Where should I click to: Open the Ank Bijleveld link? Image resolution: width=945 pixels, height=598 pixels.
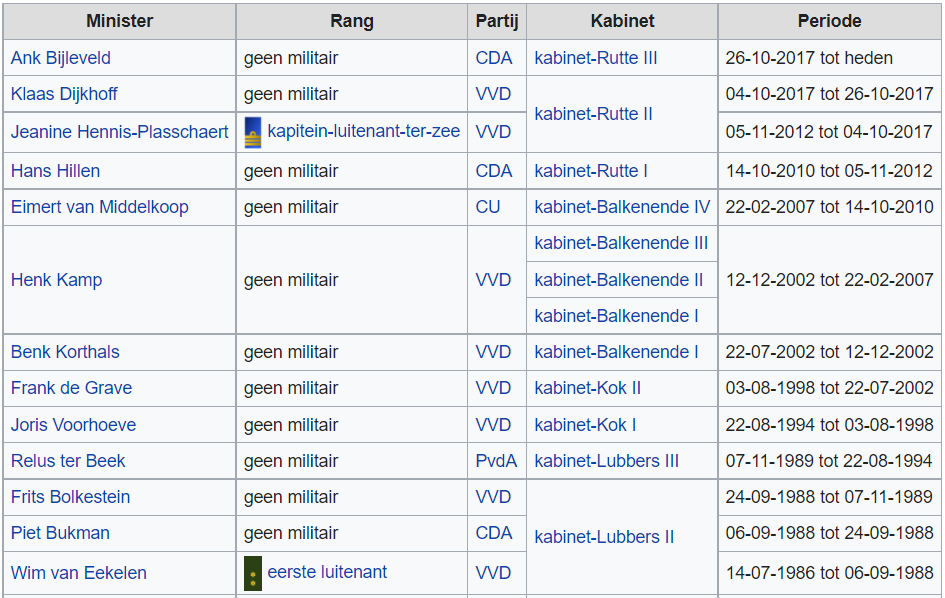60,58
